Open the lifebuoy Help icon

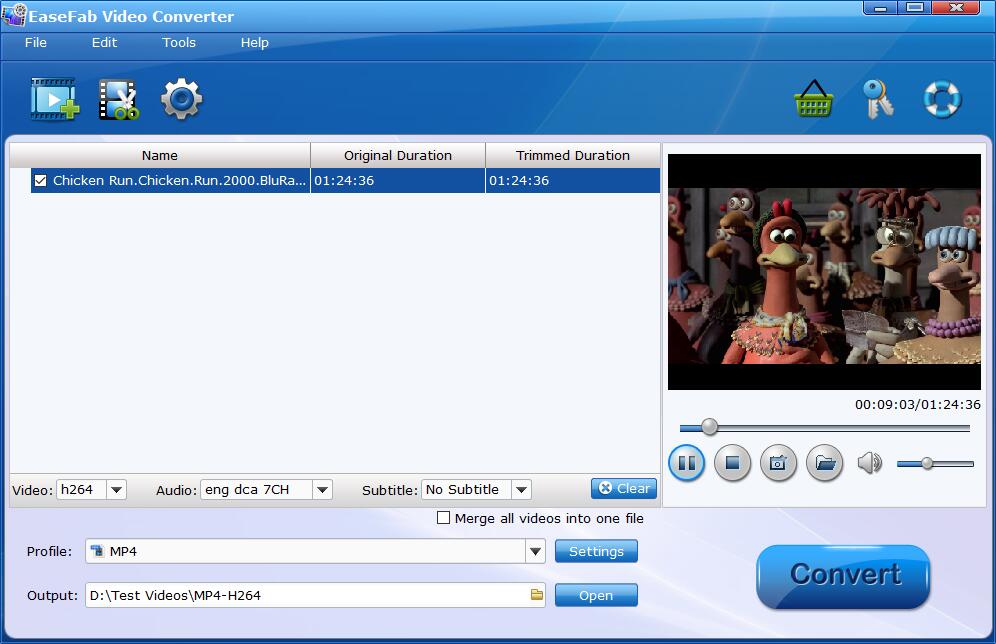pyautogui.click(x=942, y=99)
